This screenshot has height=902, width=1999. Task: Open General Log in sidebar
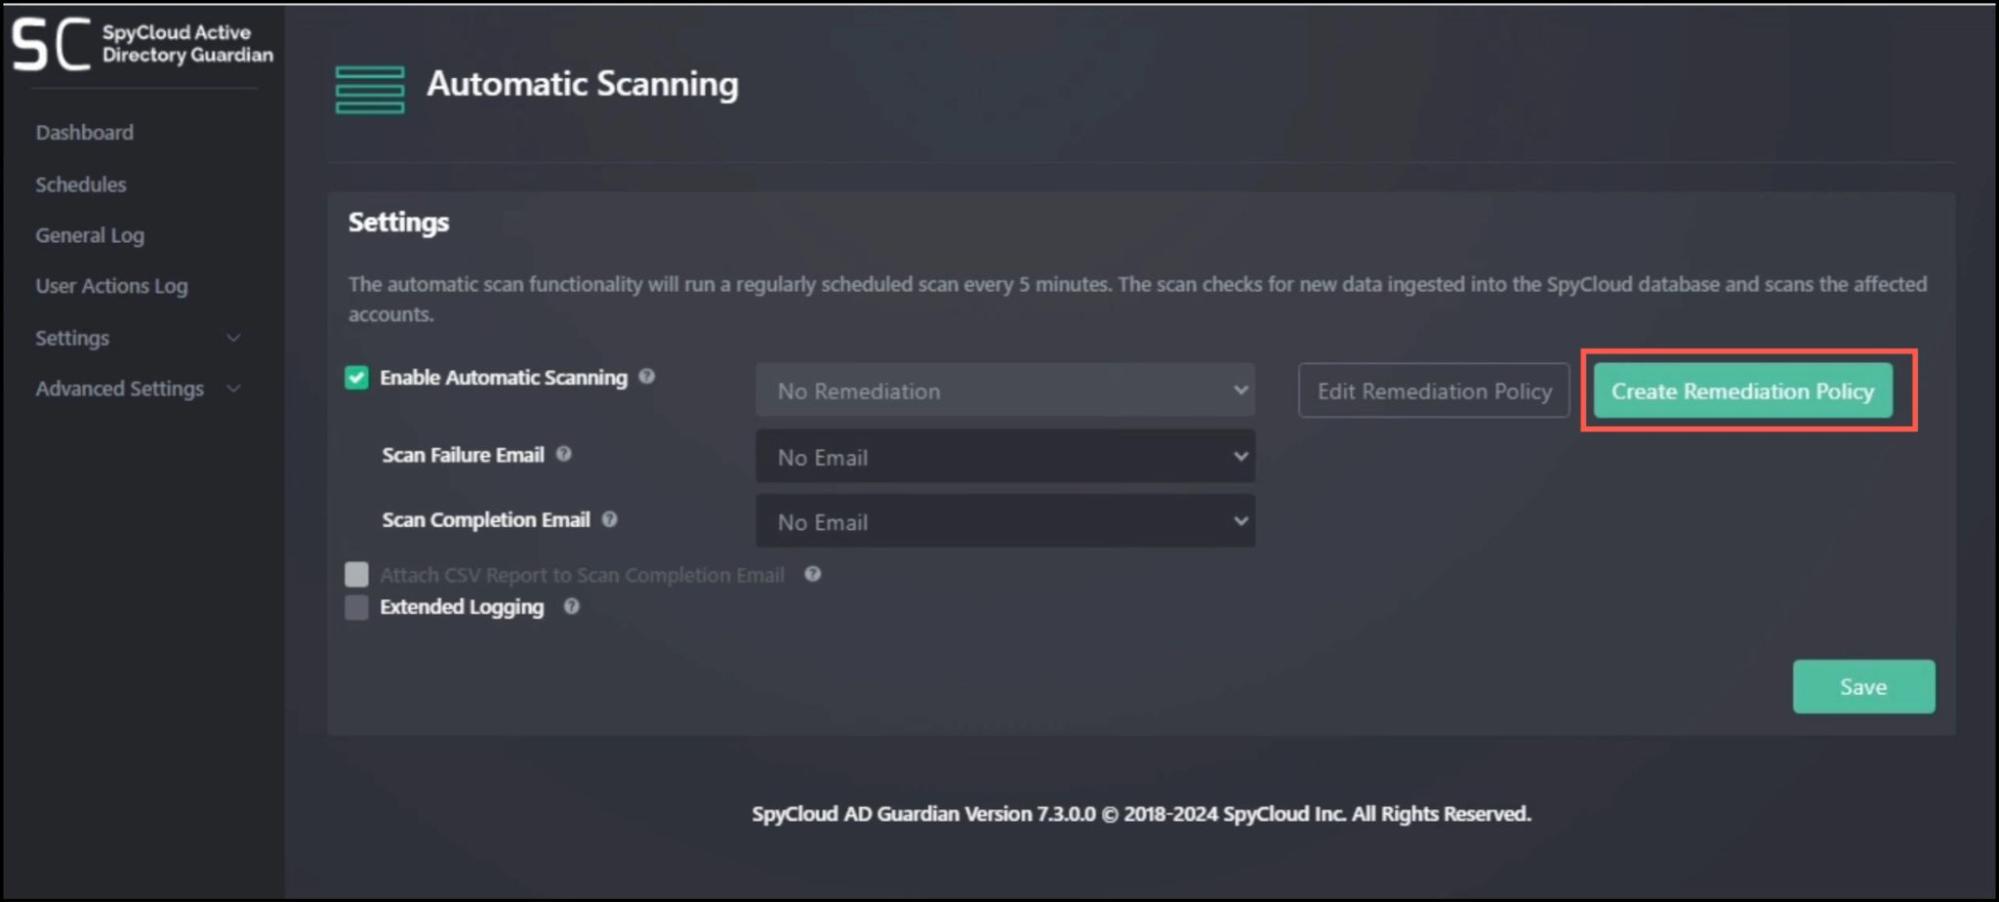(x=90, y=235)
